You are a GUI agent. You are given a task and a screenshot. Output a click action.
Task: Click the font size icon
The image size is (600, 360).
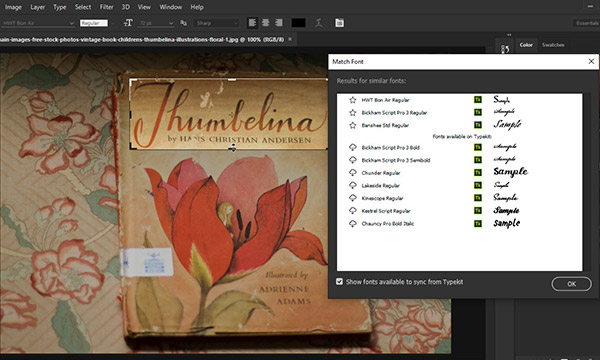pos(128,23)
